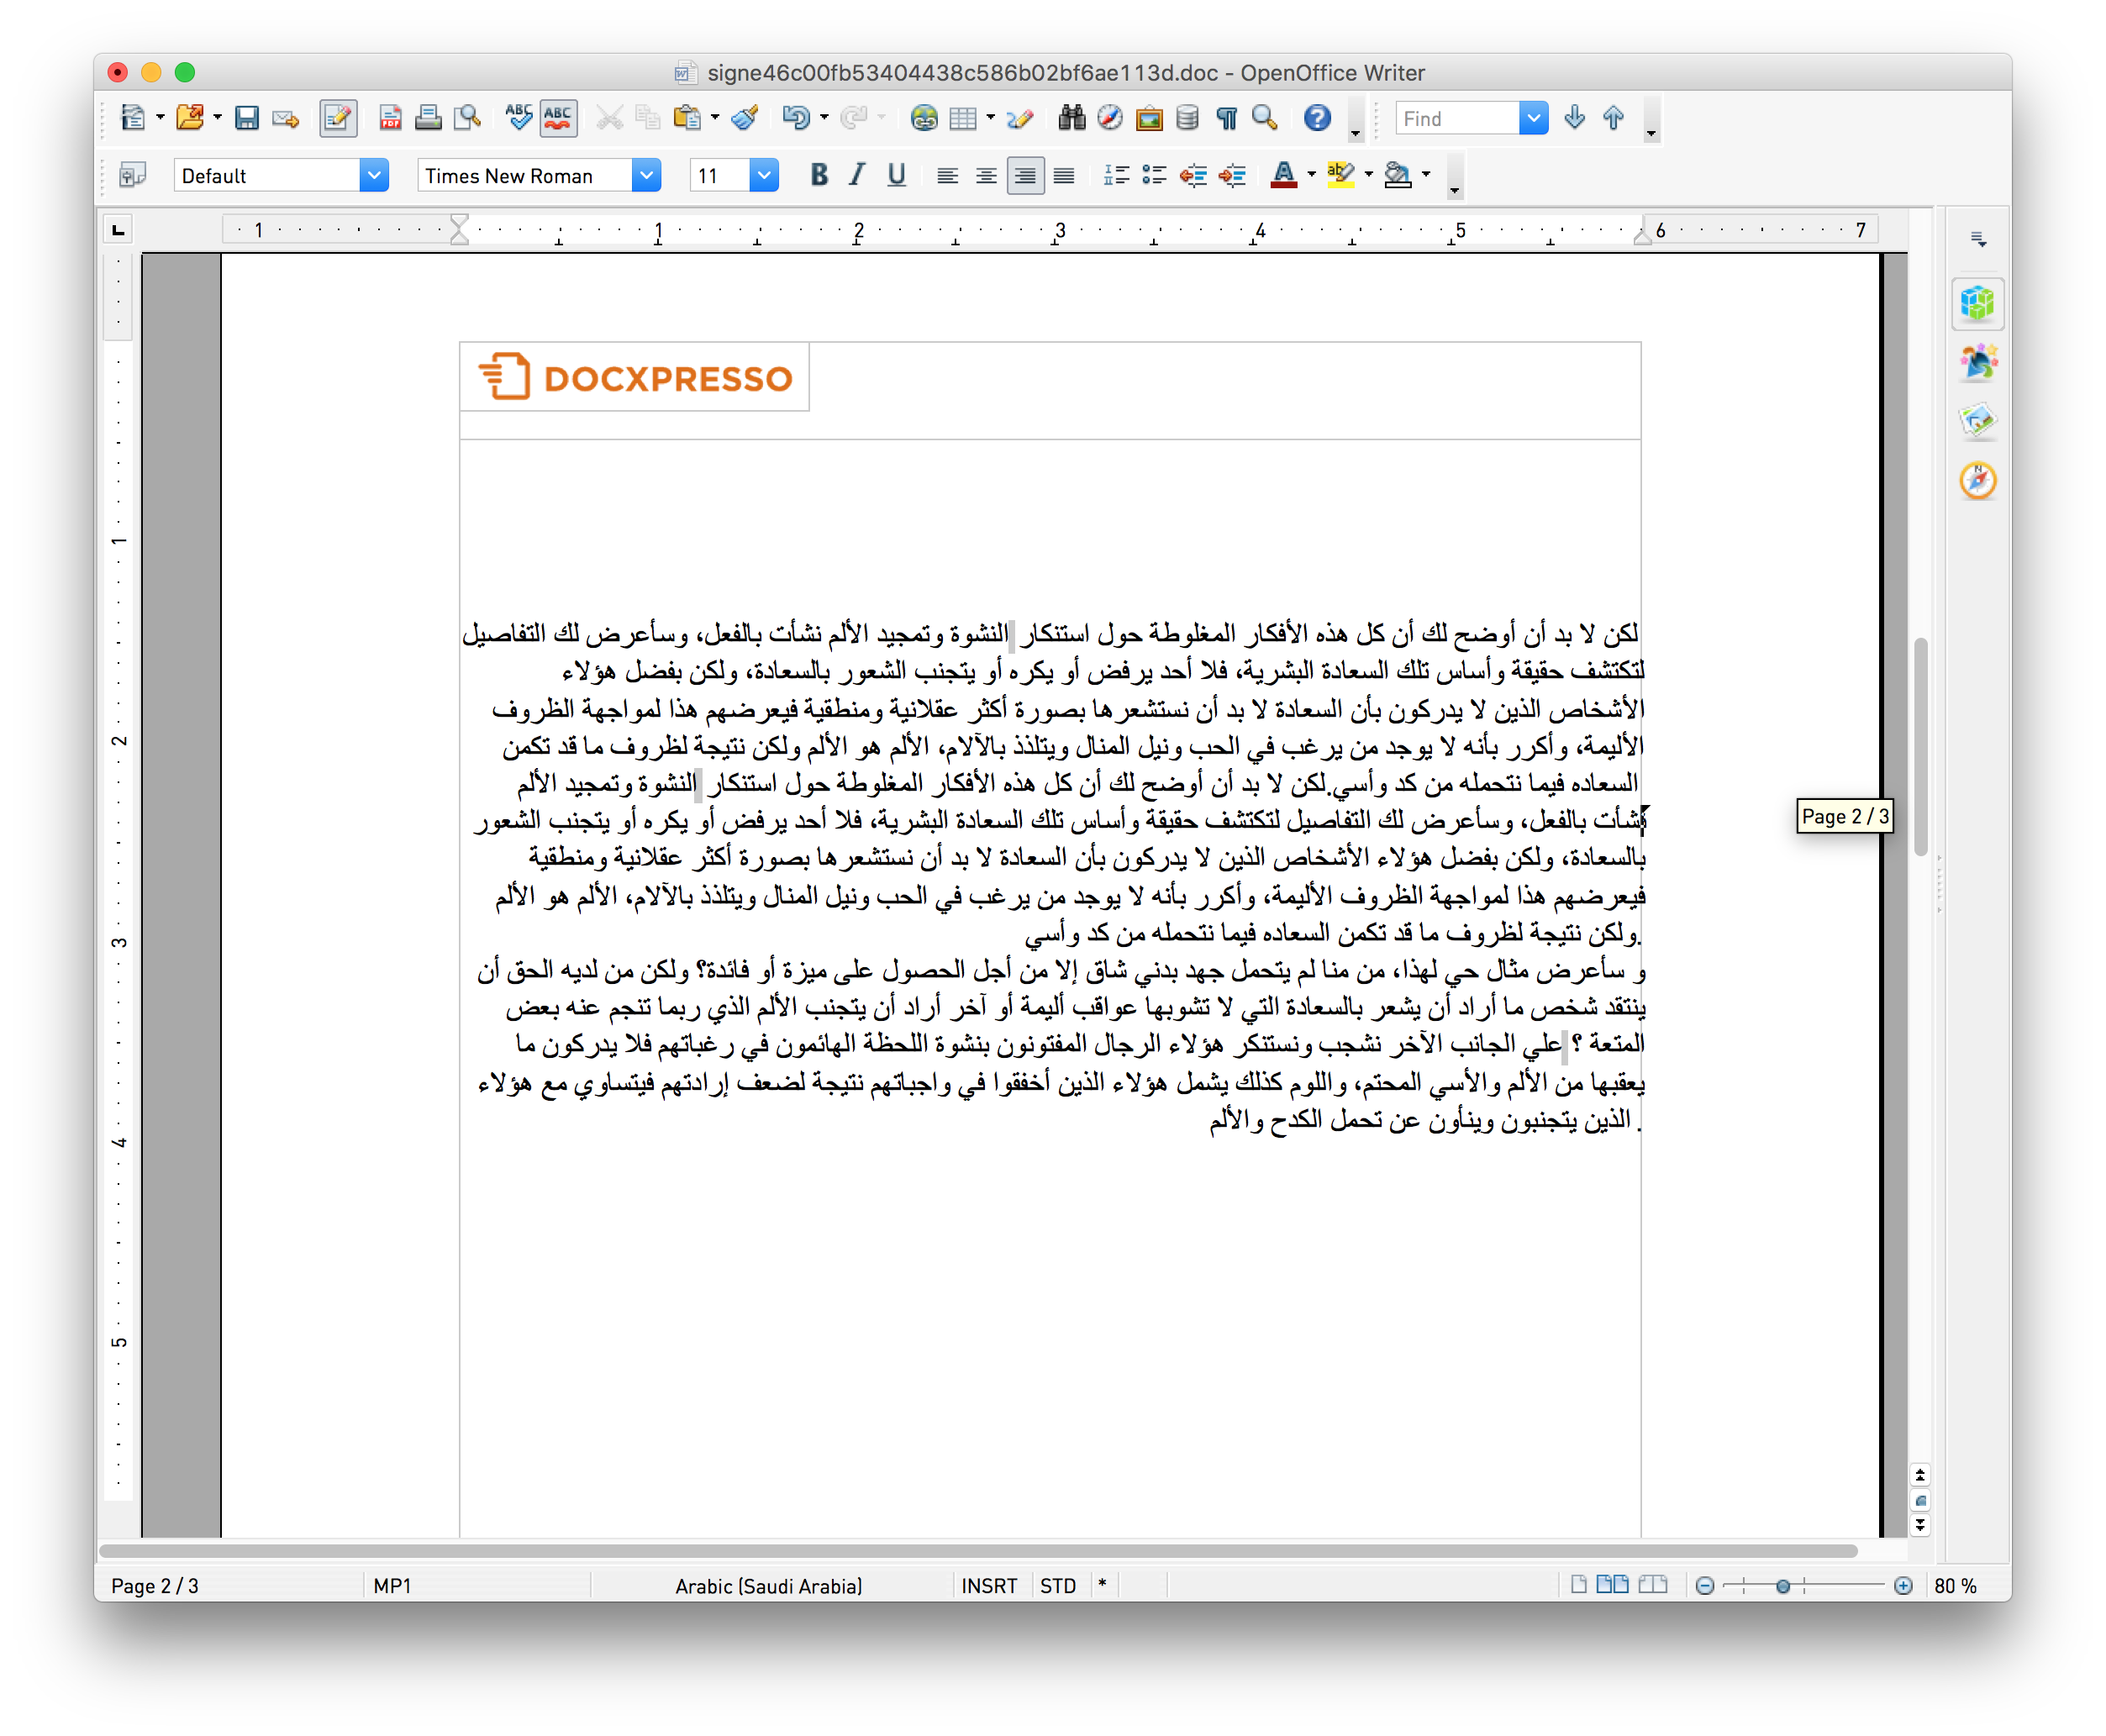The width and height of the screenshot is (2106, 1736).
Task: Open Page Preview
Action: point(468,118)
